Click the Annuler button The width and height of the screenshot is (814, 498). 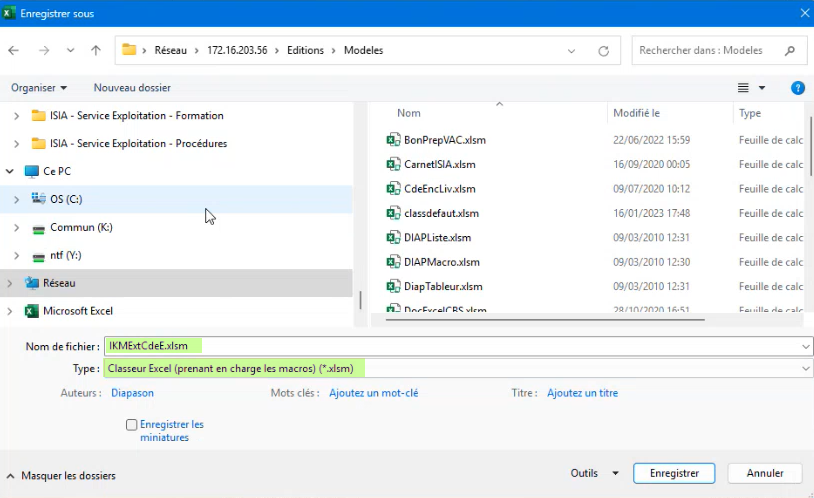point(765,473)
